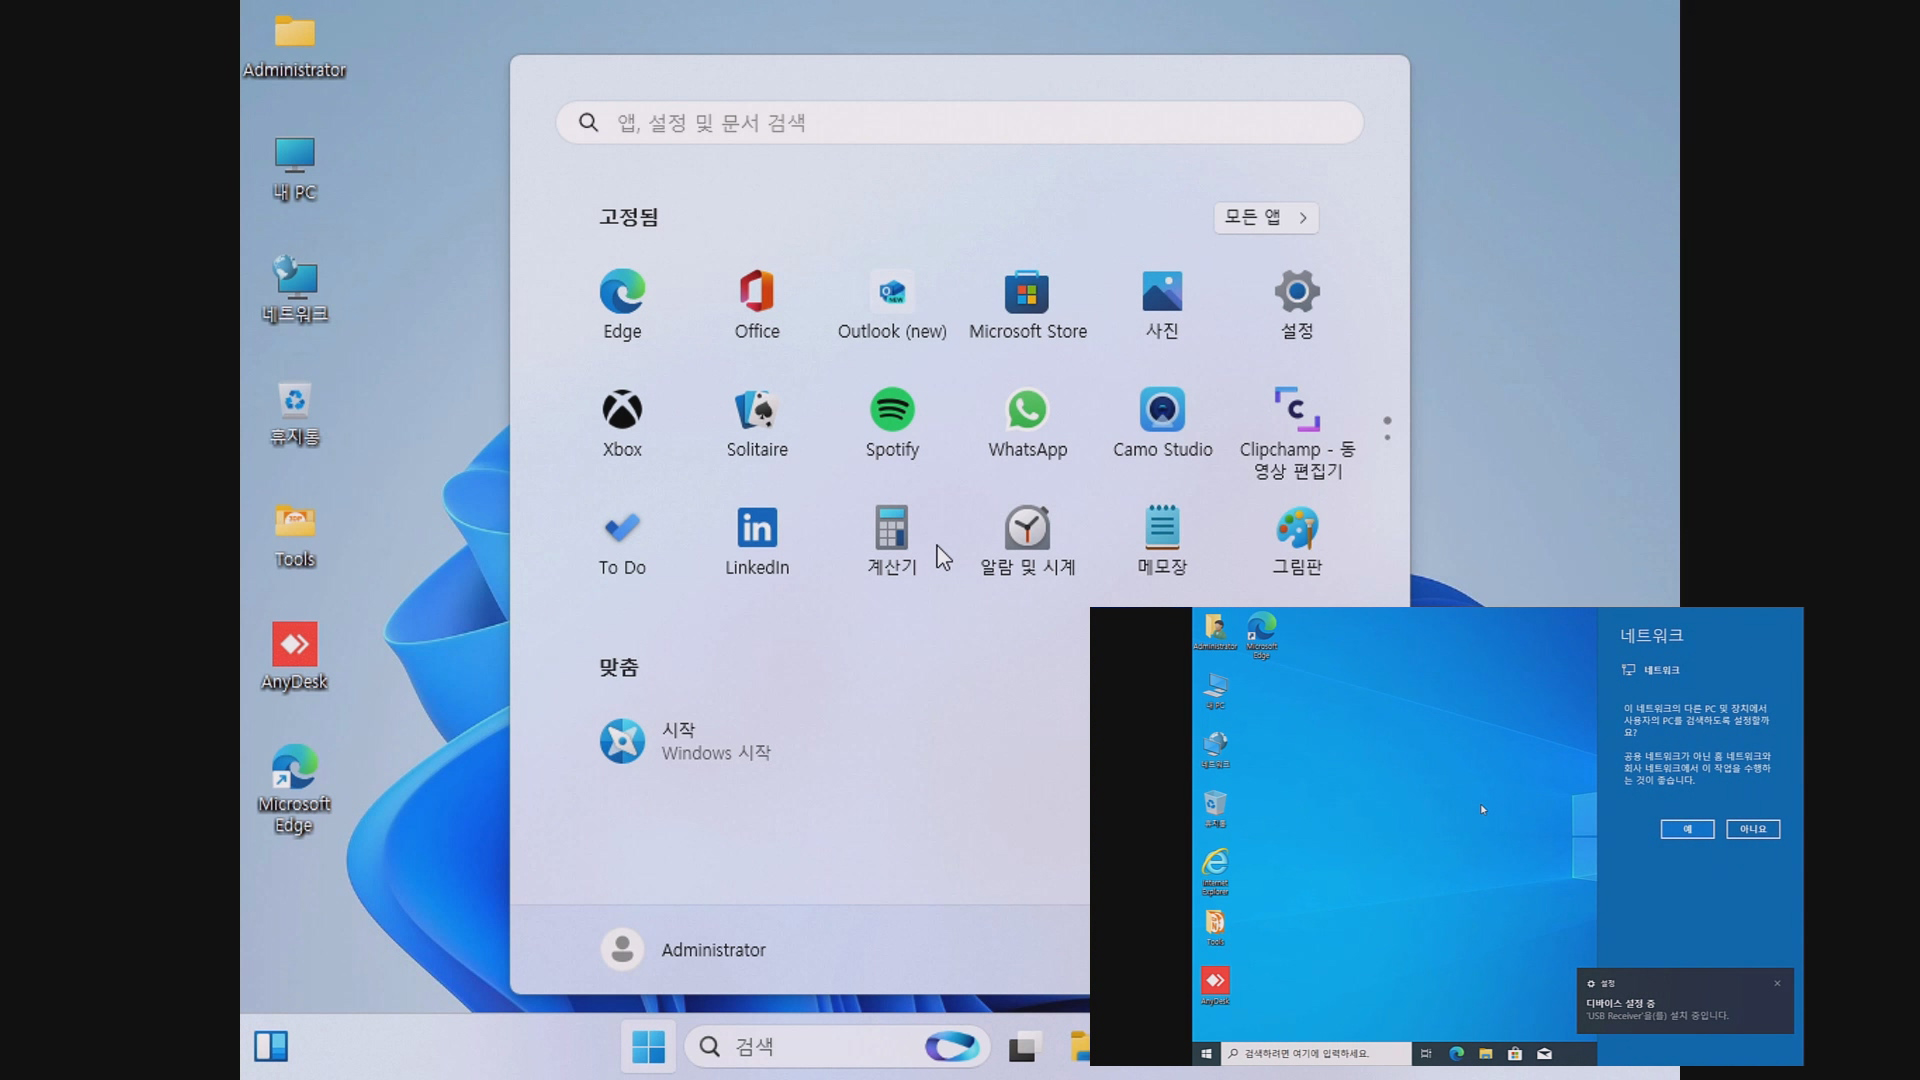Select Microsoft Edge icon in the inset Windows 10 desktop
This screenshot has height=1080, width=1920.
pos(1262,635)
